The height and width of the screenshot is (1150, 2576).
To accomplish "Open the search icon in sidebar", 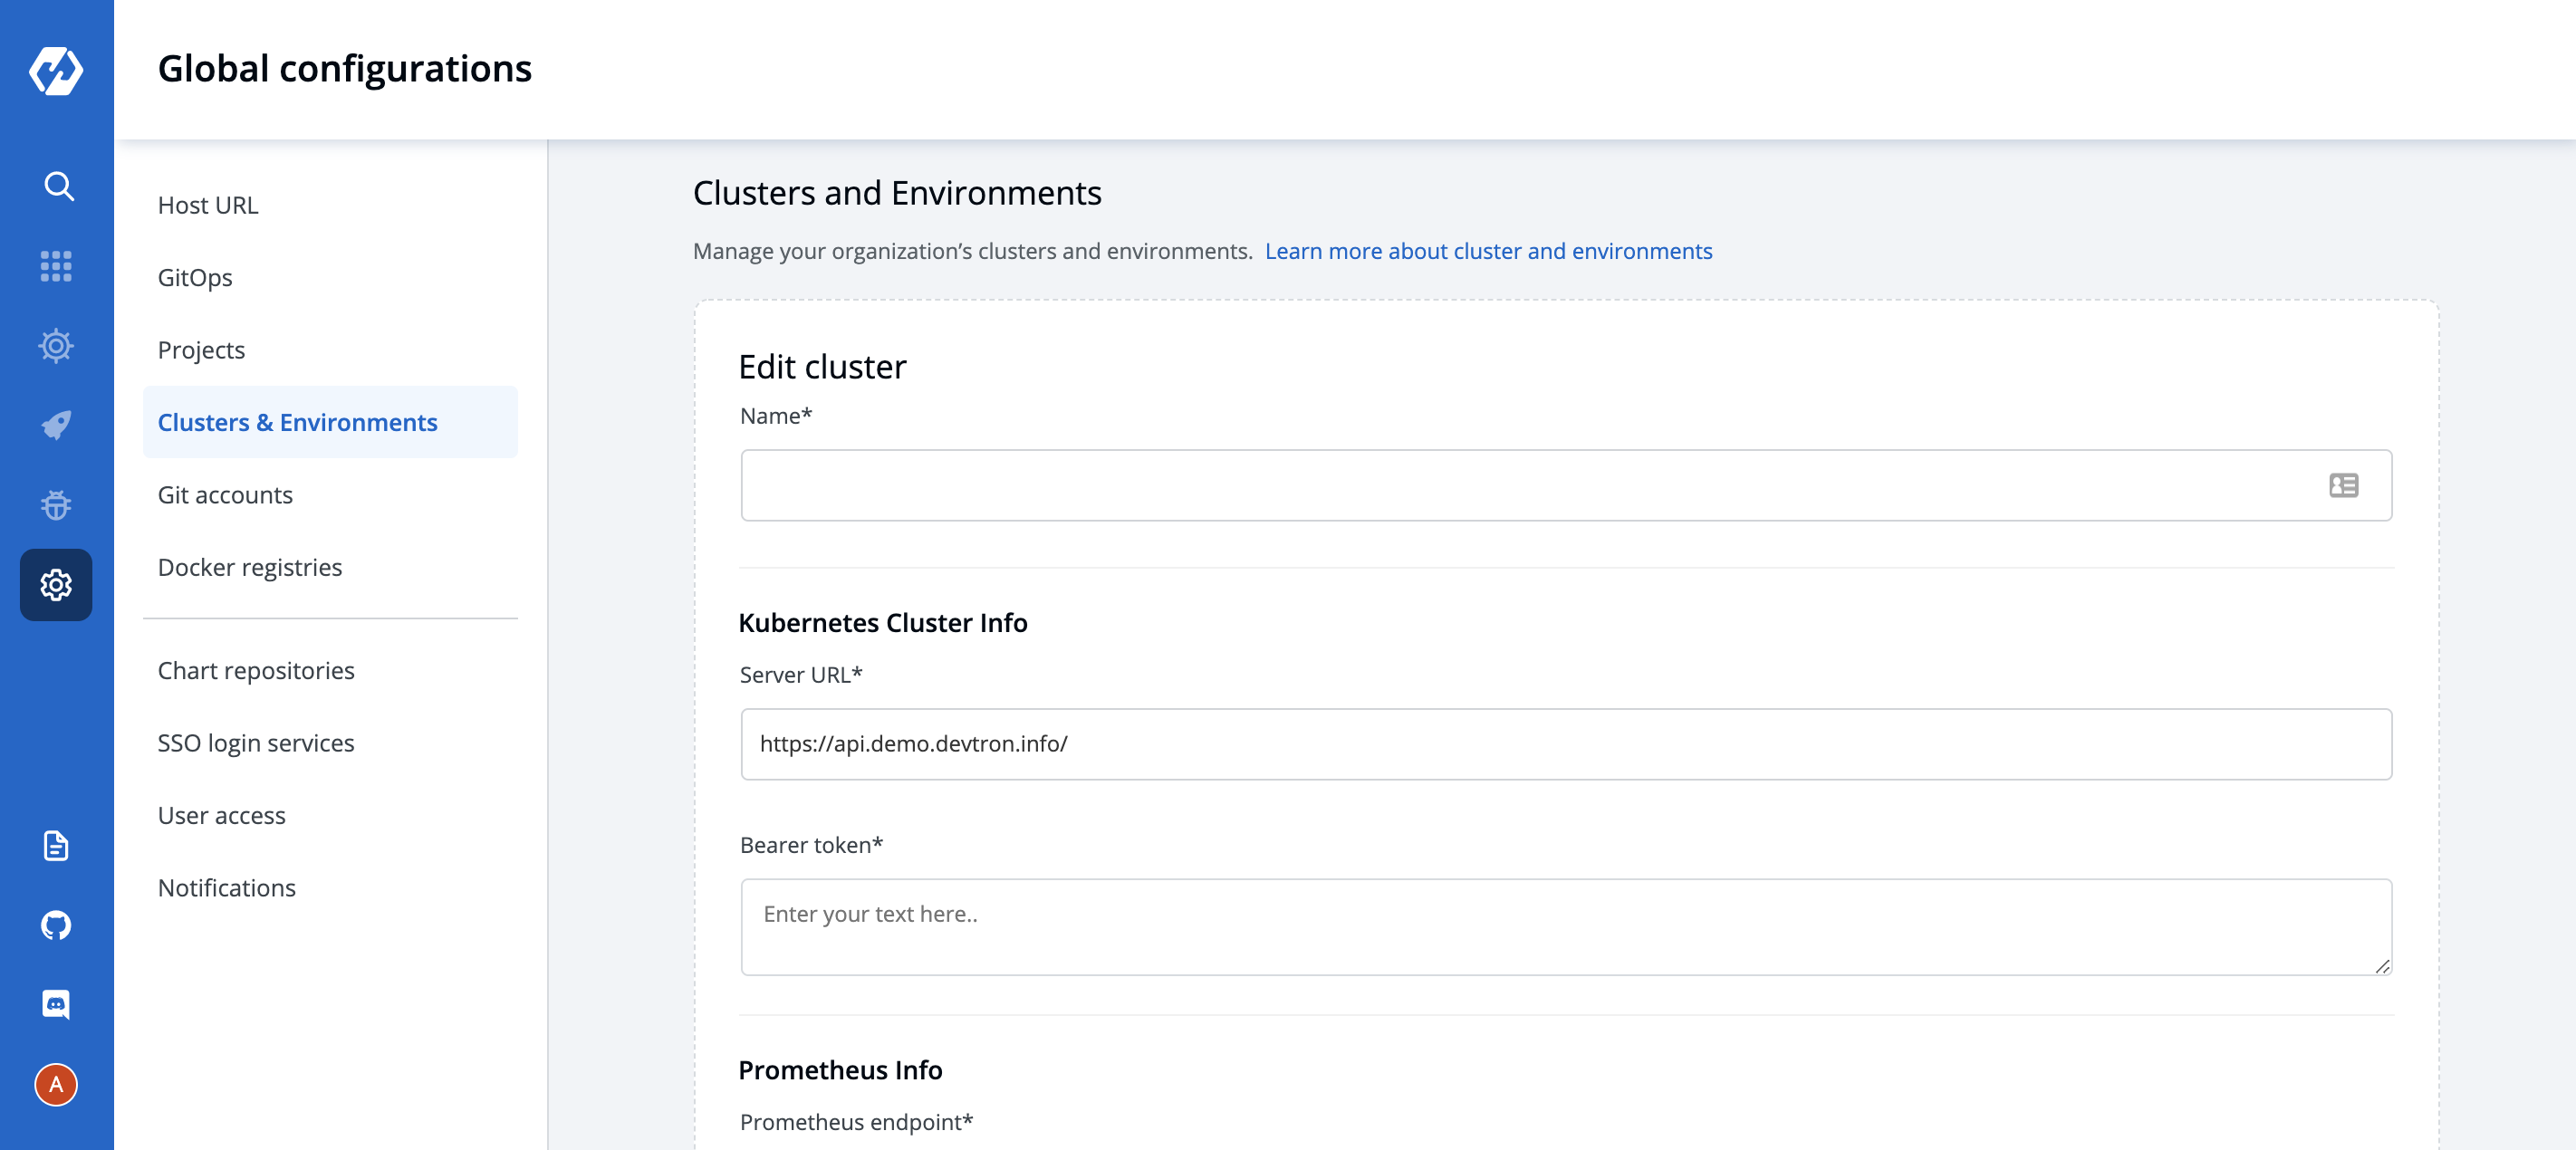I will pos(58,186).
